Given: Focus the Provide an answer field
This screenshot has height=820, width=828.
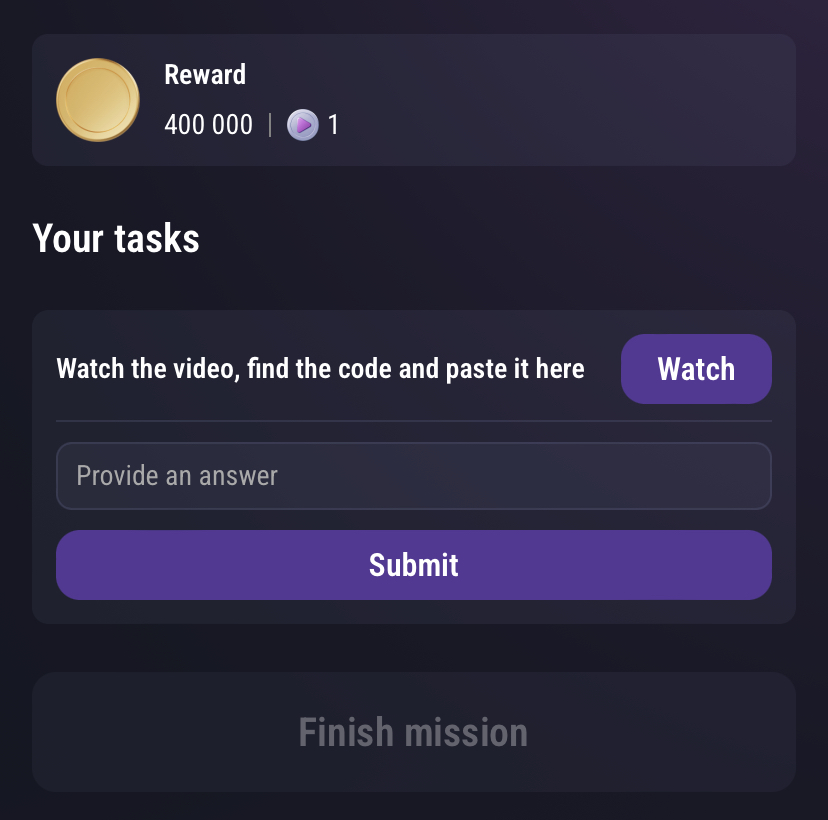Looking at the screenshot, I should point(413,476).
